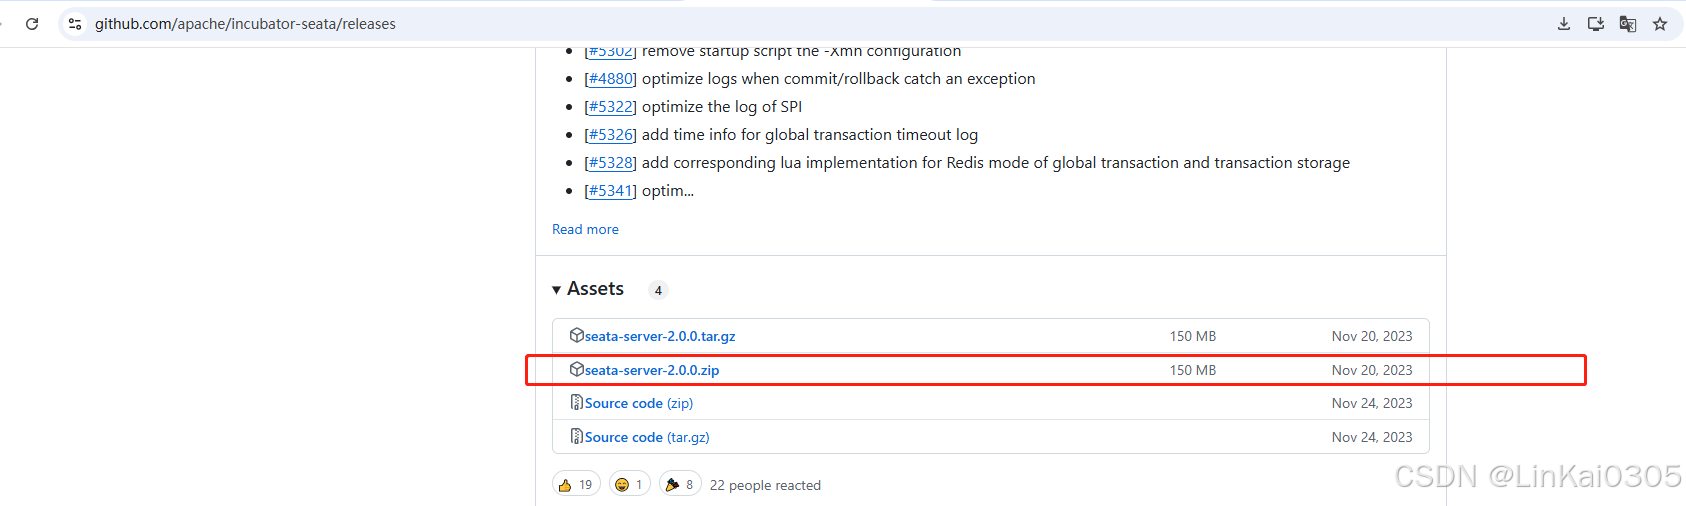1686x506 pixels.
Task: Click the file icon beside Source code (tar.gz)
Action: 577,436
